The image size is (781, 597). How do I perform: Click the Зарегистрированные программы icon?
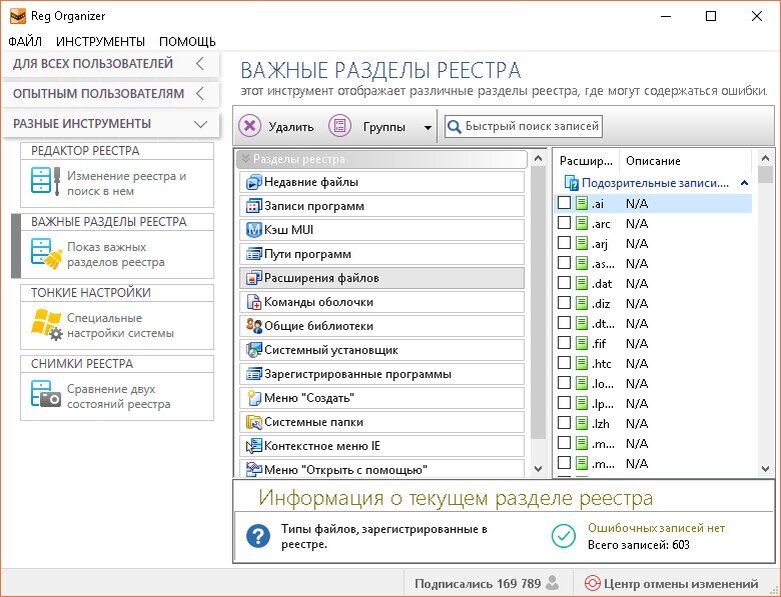point(254,374)
